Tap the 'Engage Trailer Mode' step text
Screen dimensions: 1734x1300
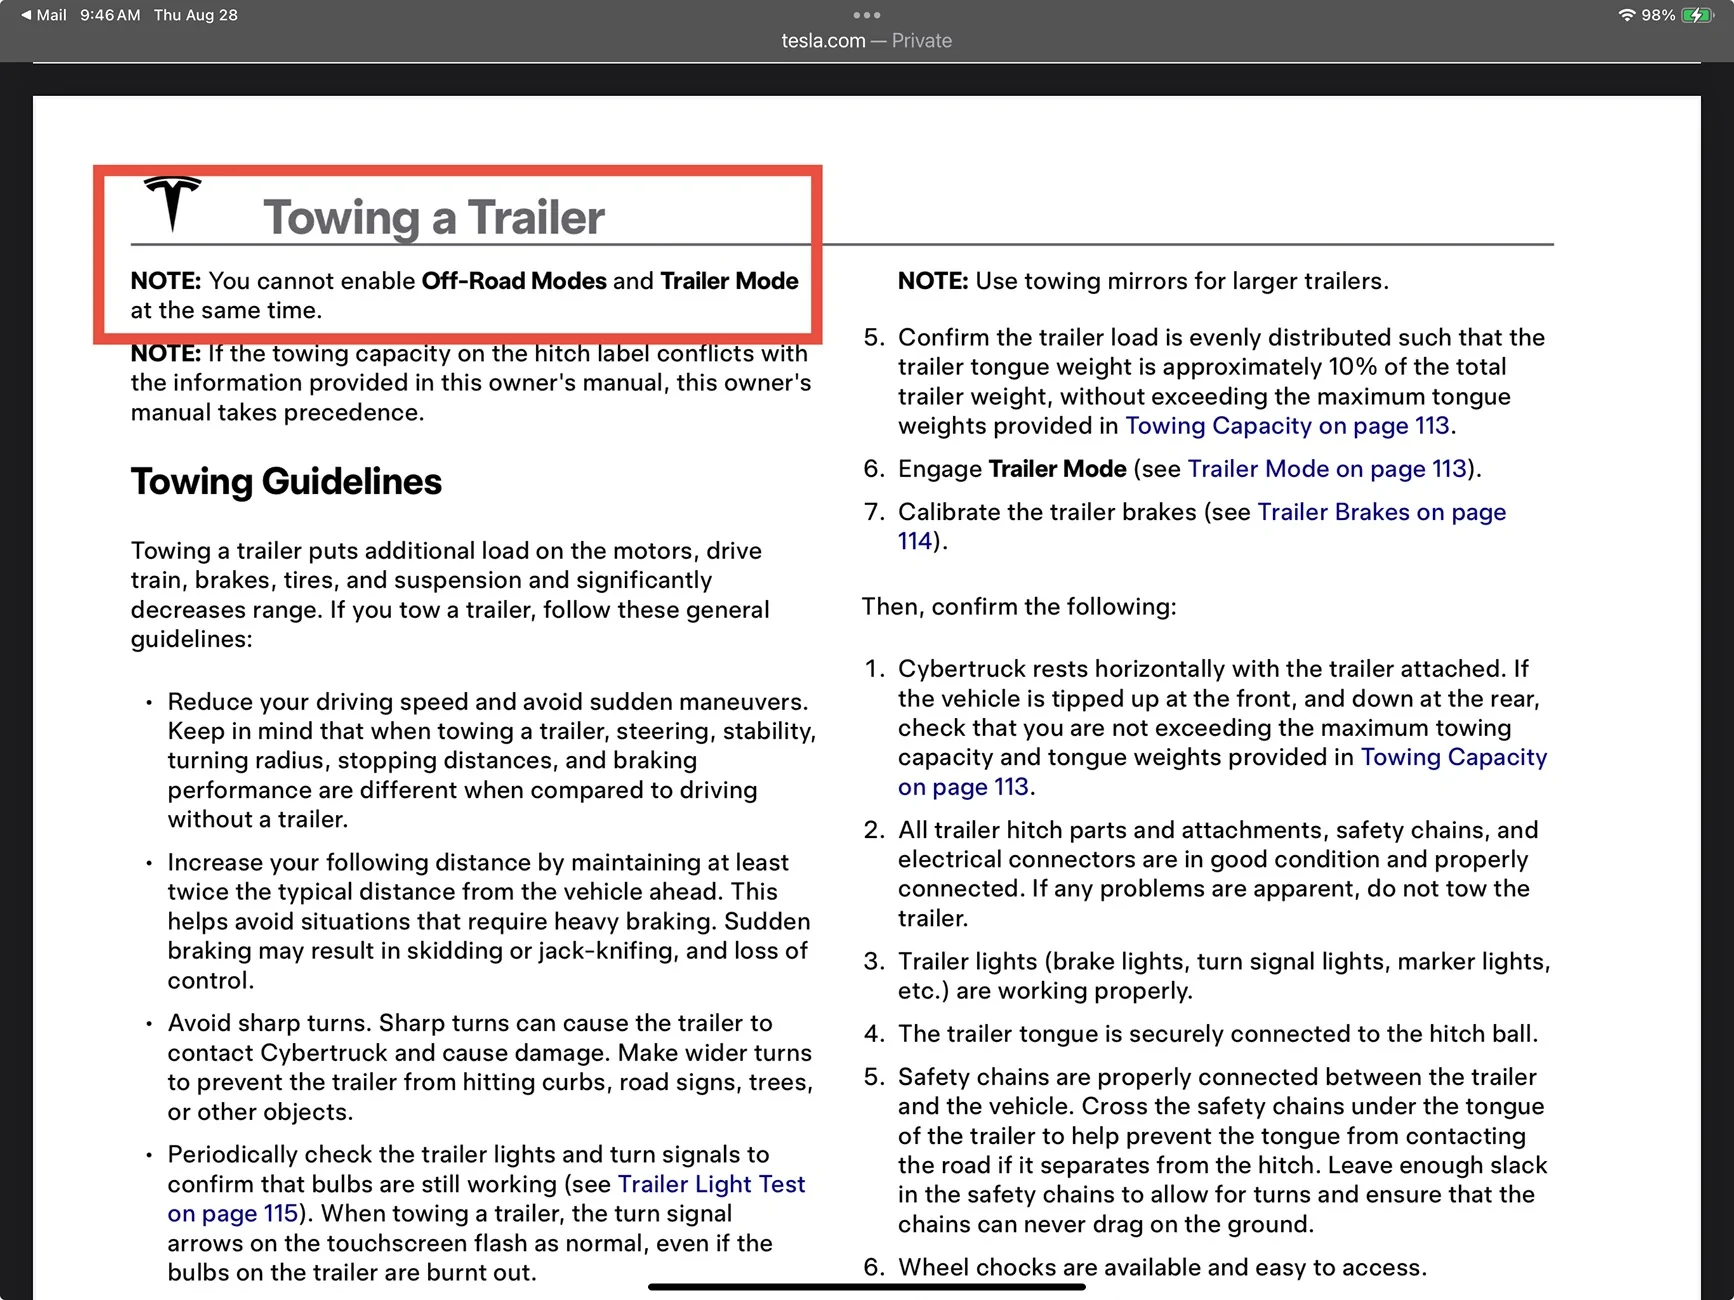click(1190, 469)
